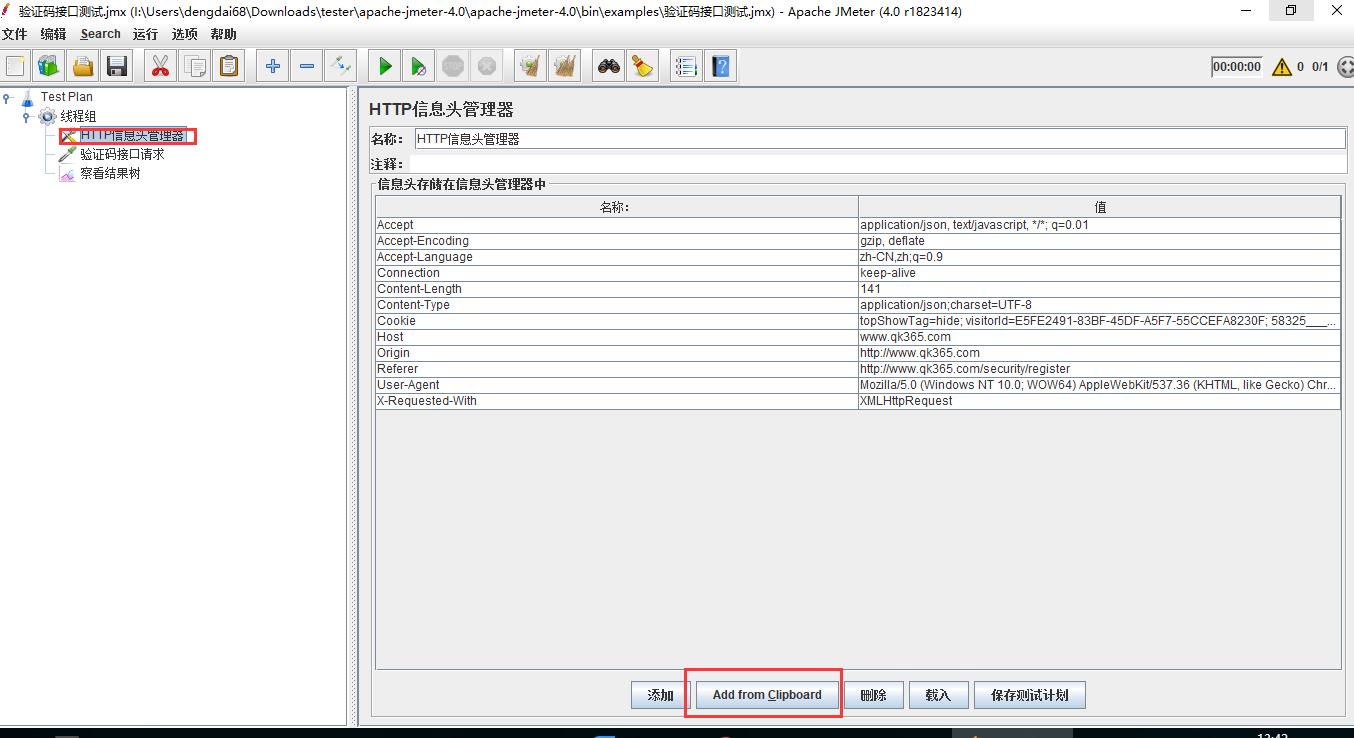
Task: Collapse the 线程组 tree node toggle
Action: click(27, 116)
